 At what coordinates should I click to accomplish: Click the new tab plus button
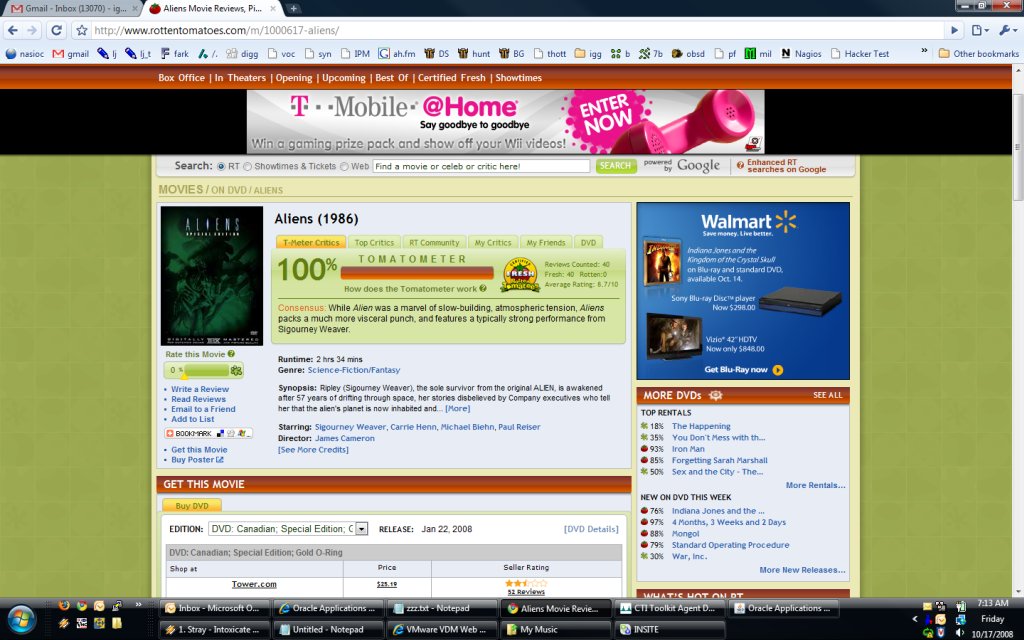(x=293, y=8)
